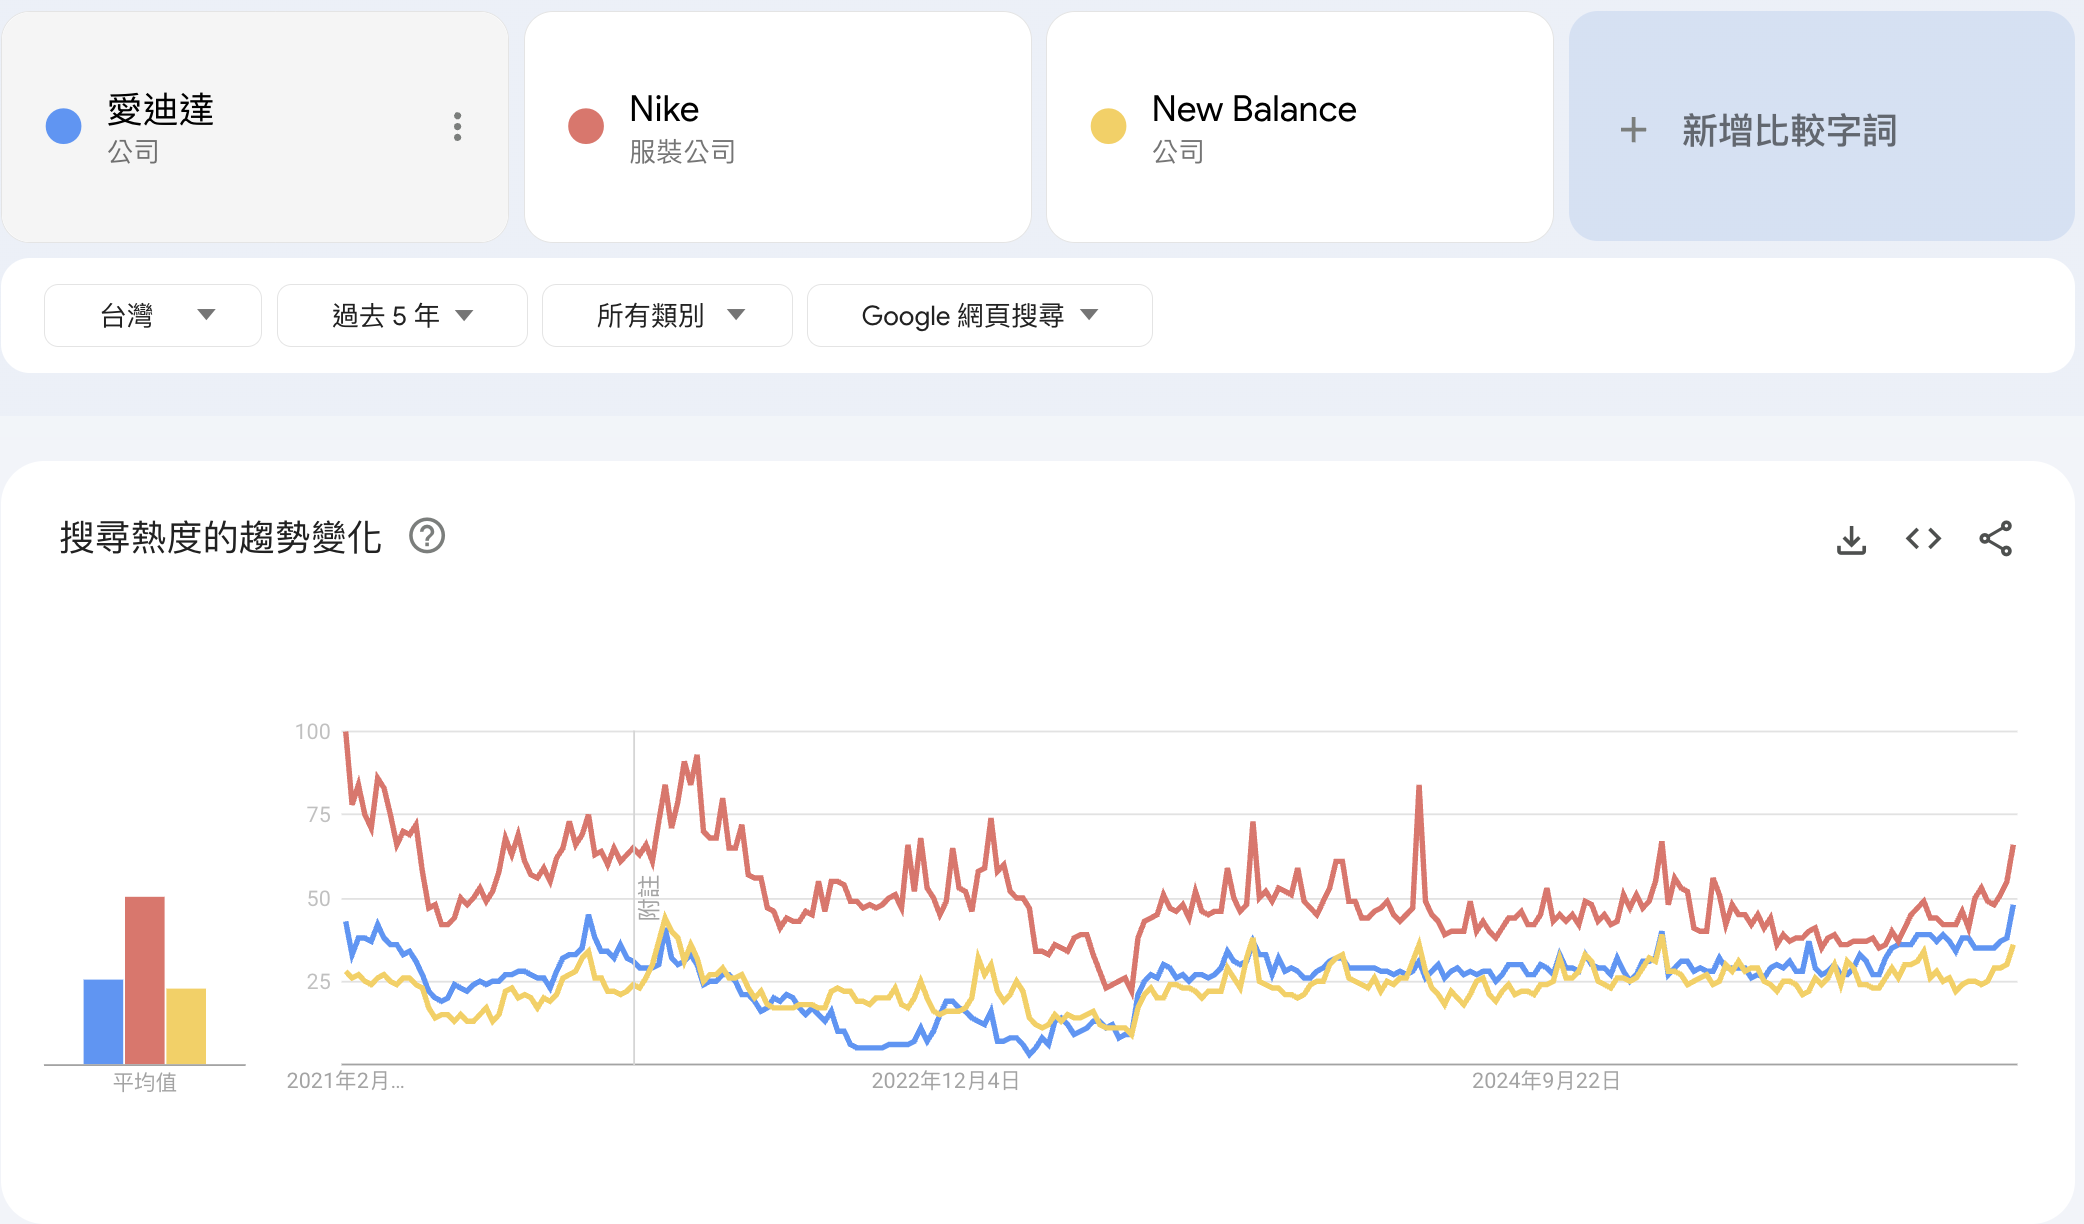Open the 愛迪達 three-dot options menu
This screenshot has height=1224, width=2084.
pos(457,127)
